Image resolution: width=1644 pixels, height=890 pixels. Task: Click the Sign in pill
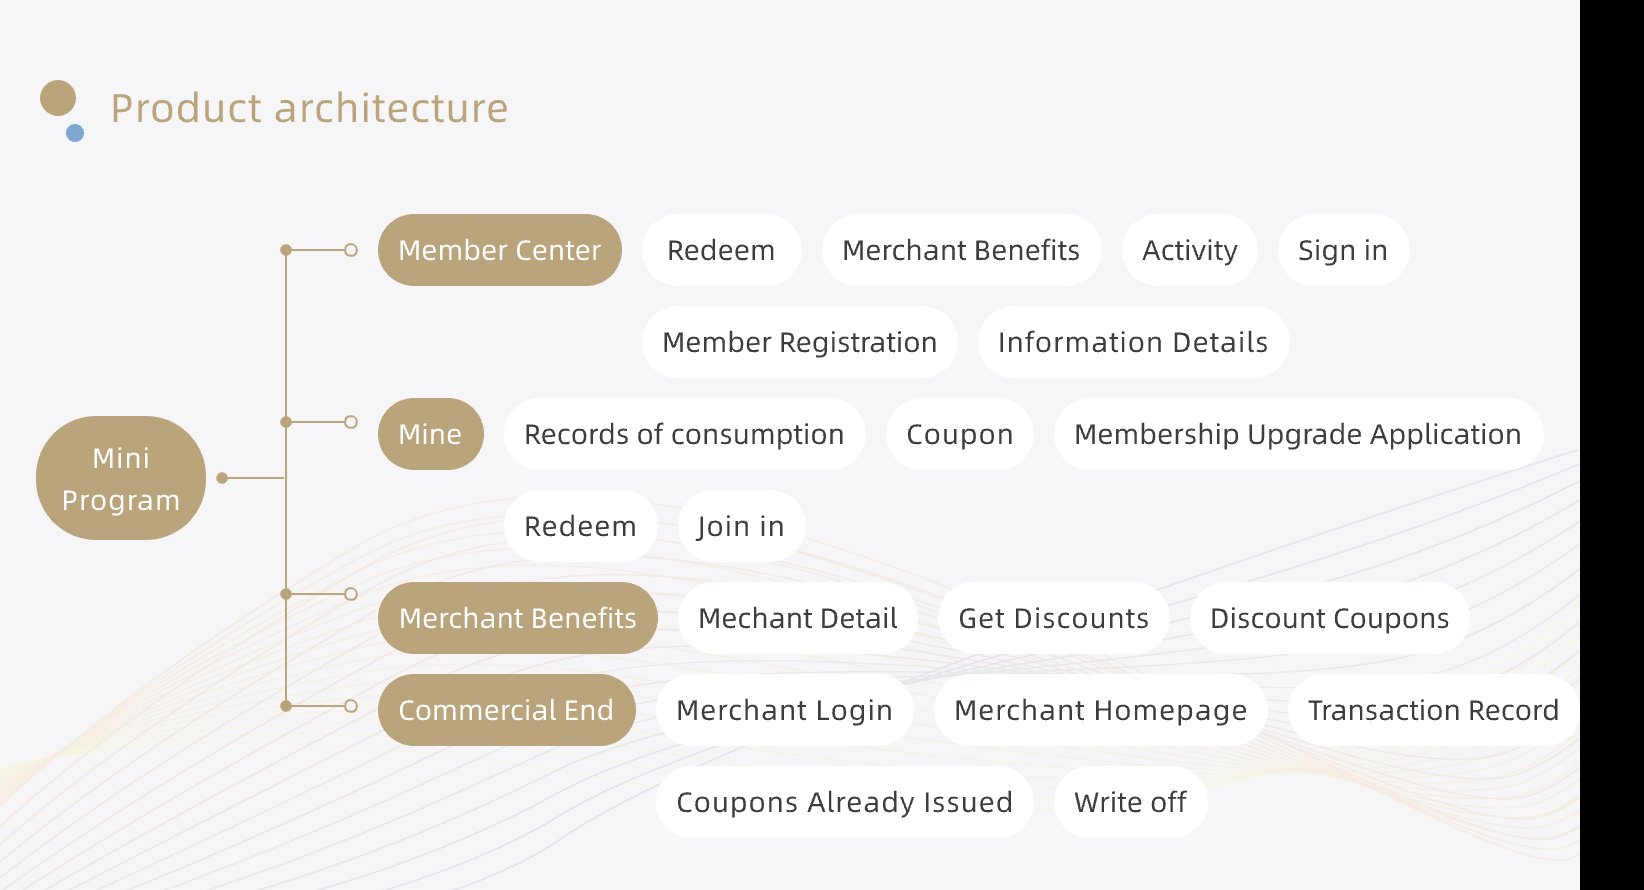1342,250
